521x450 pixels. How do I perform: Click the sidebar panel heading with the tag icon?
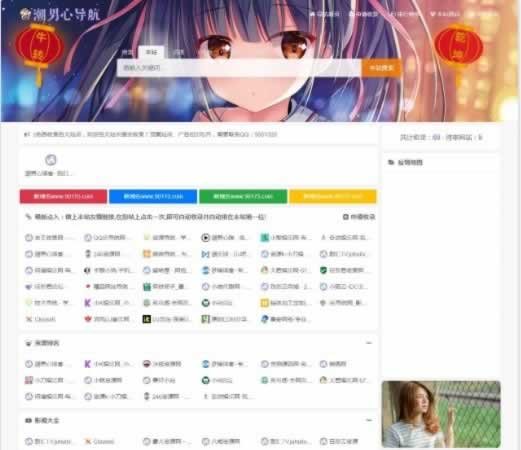click(x=405, y=163)
